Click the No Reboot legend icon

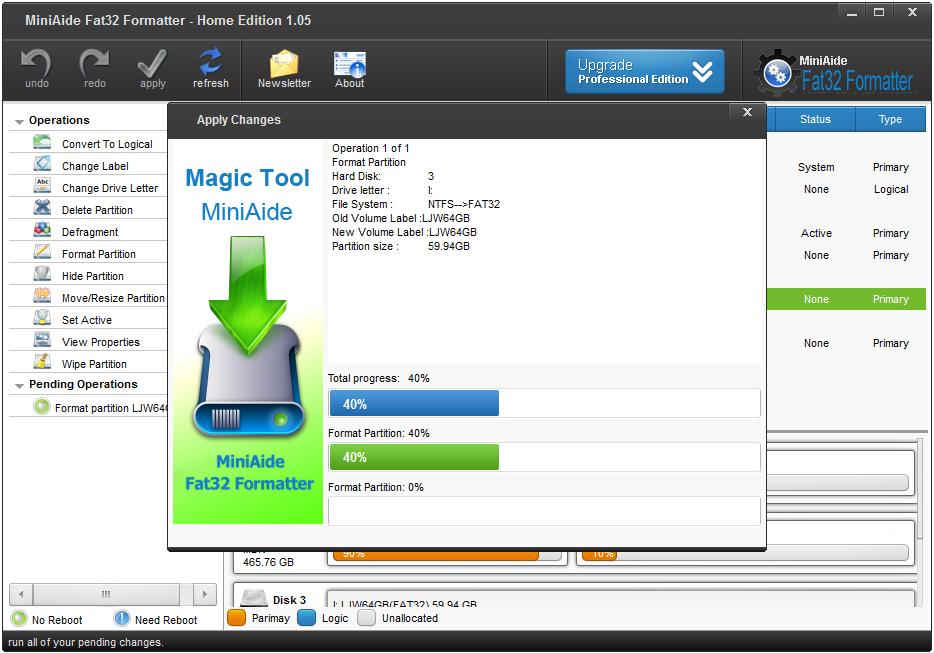coord(19,619)
